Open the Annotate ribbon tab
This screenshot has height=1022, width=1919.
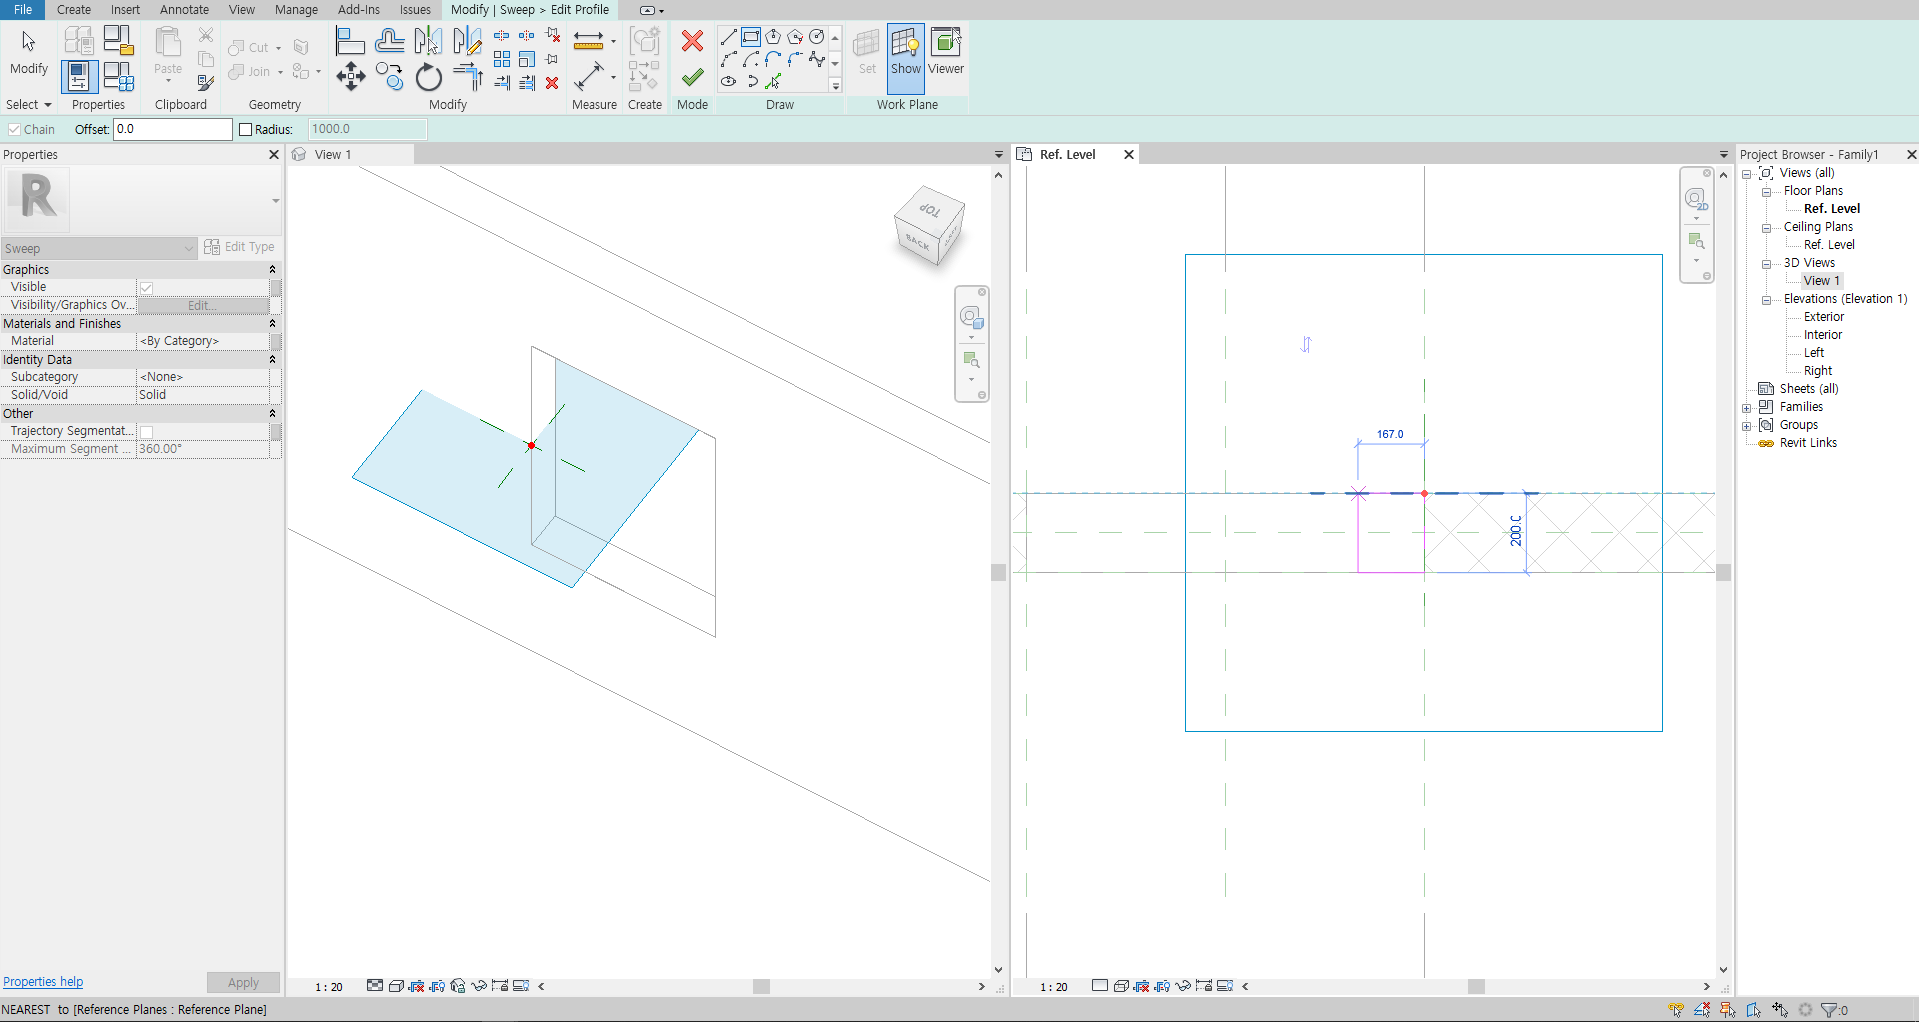point(185,10)
